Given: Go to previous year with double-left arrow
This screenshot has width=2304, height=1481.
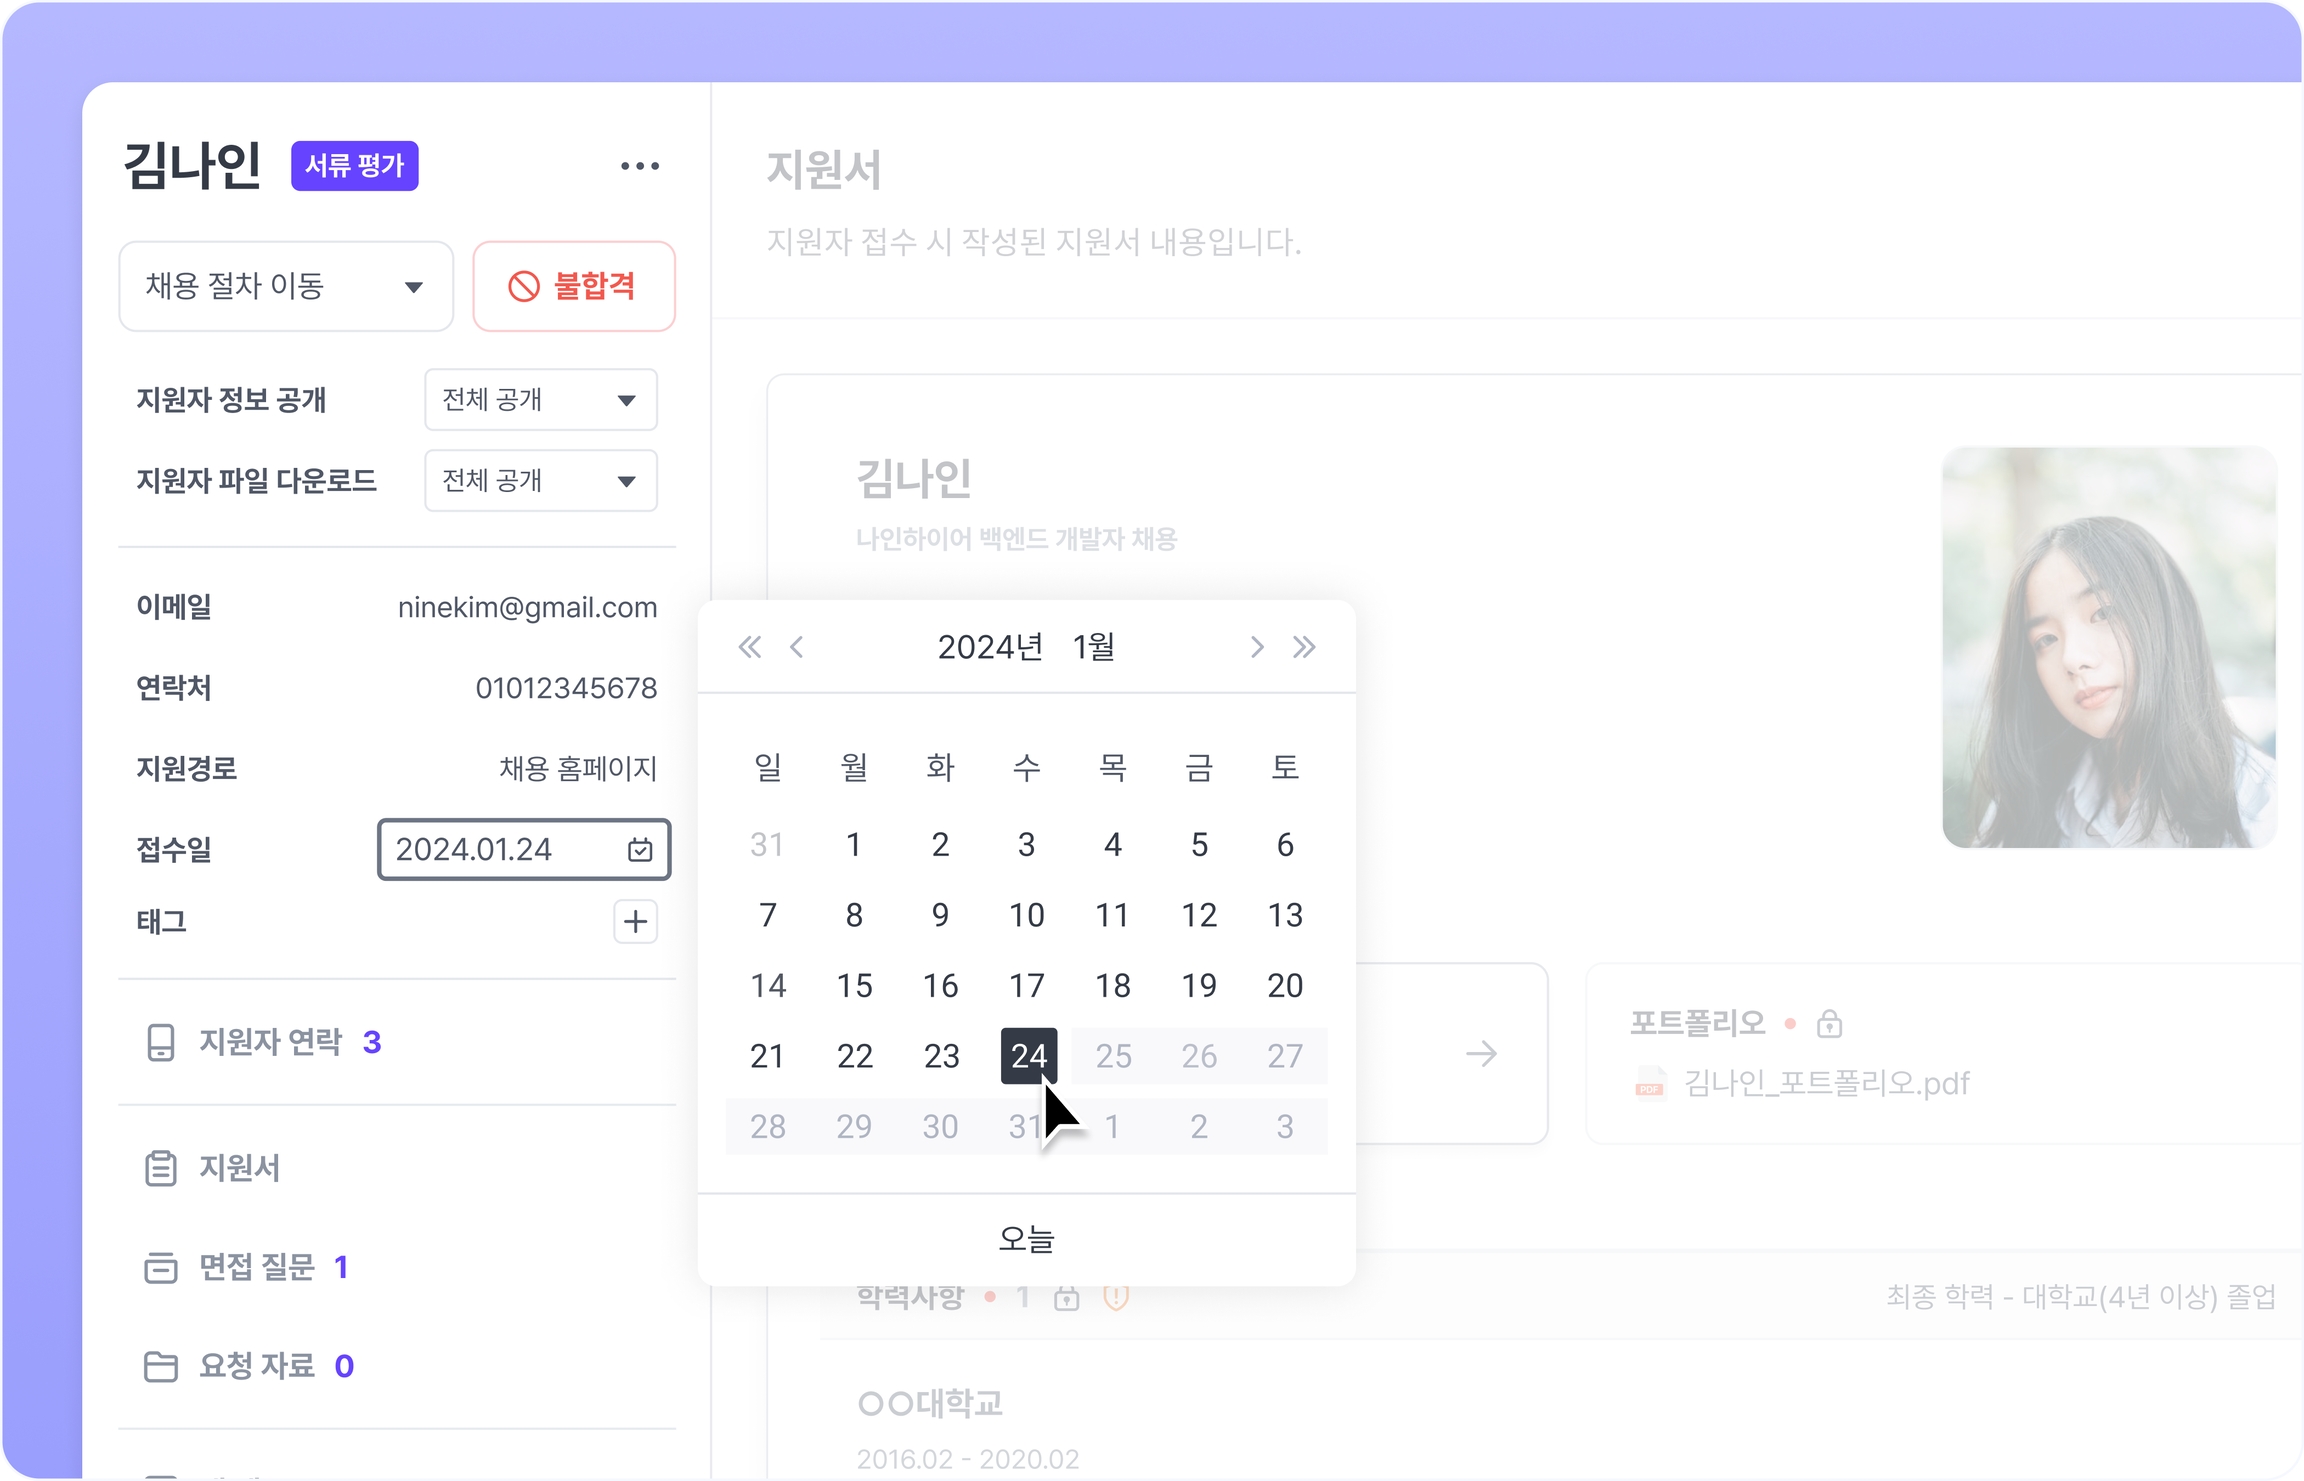Looking at the screenshot, I should click(x=749, y=647).
